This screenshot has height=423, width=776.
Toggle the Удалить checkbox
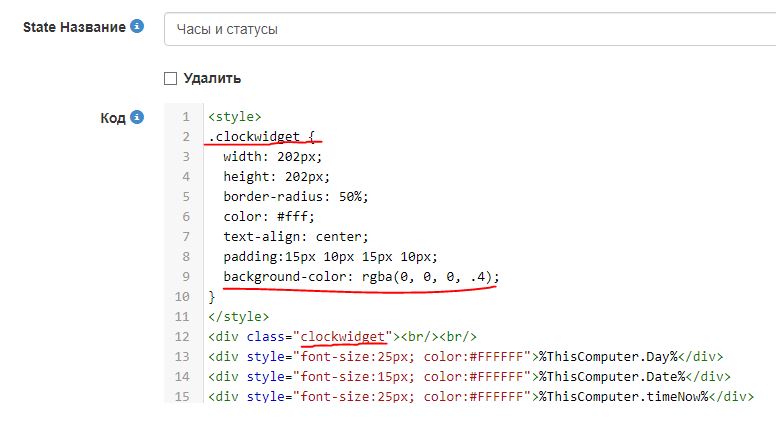(170, 78)
